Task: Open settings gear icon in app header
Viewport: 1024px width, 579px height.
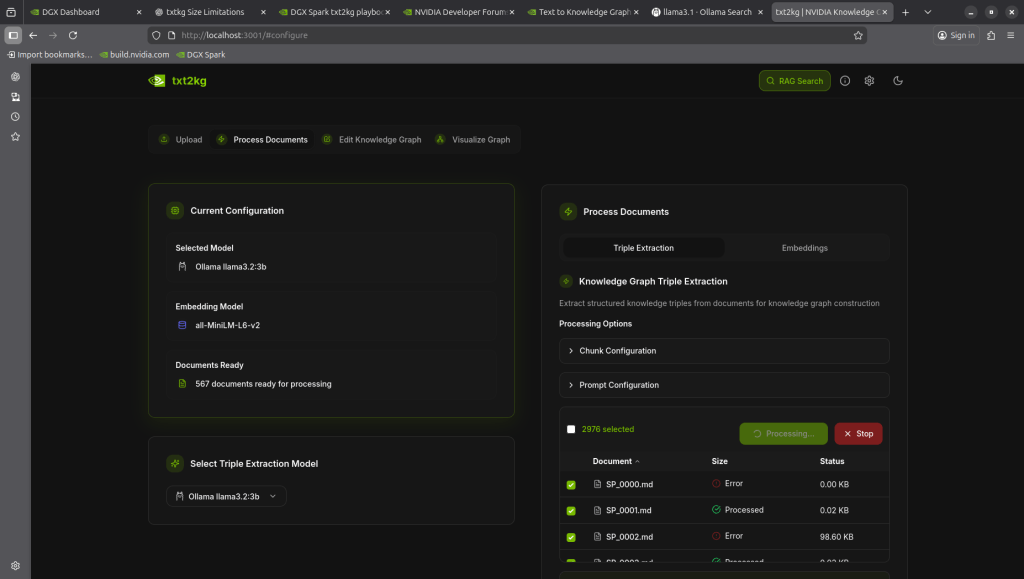Action: tap(870, 81)
